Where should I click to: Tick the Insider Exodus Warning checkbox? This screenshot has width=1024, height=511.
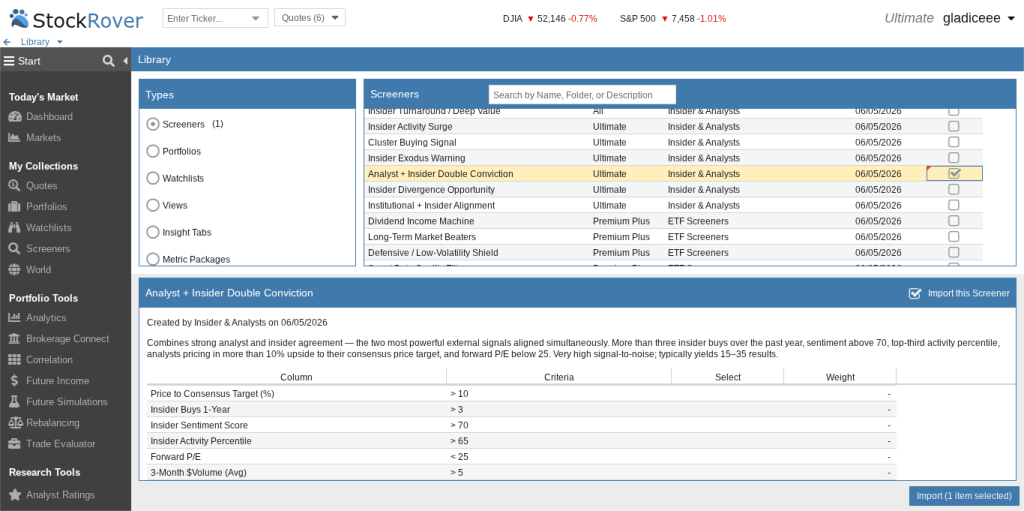pyautogui.click(x=953, y=158)
